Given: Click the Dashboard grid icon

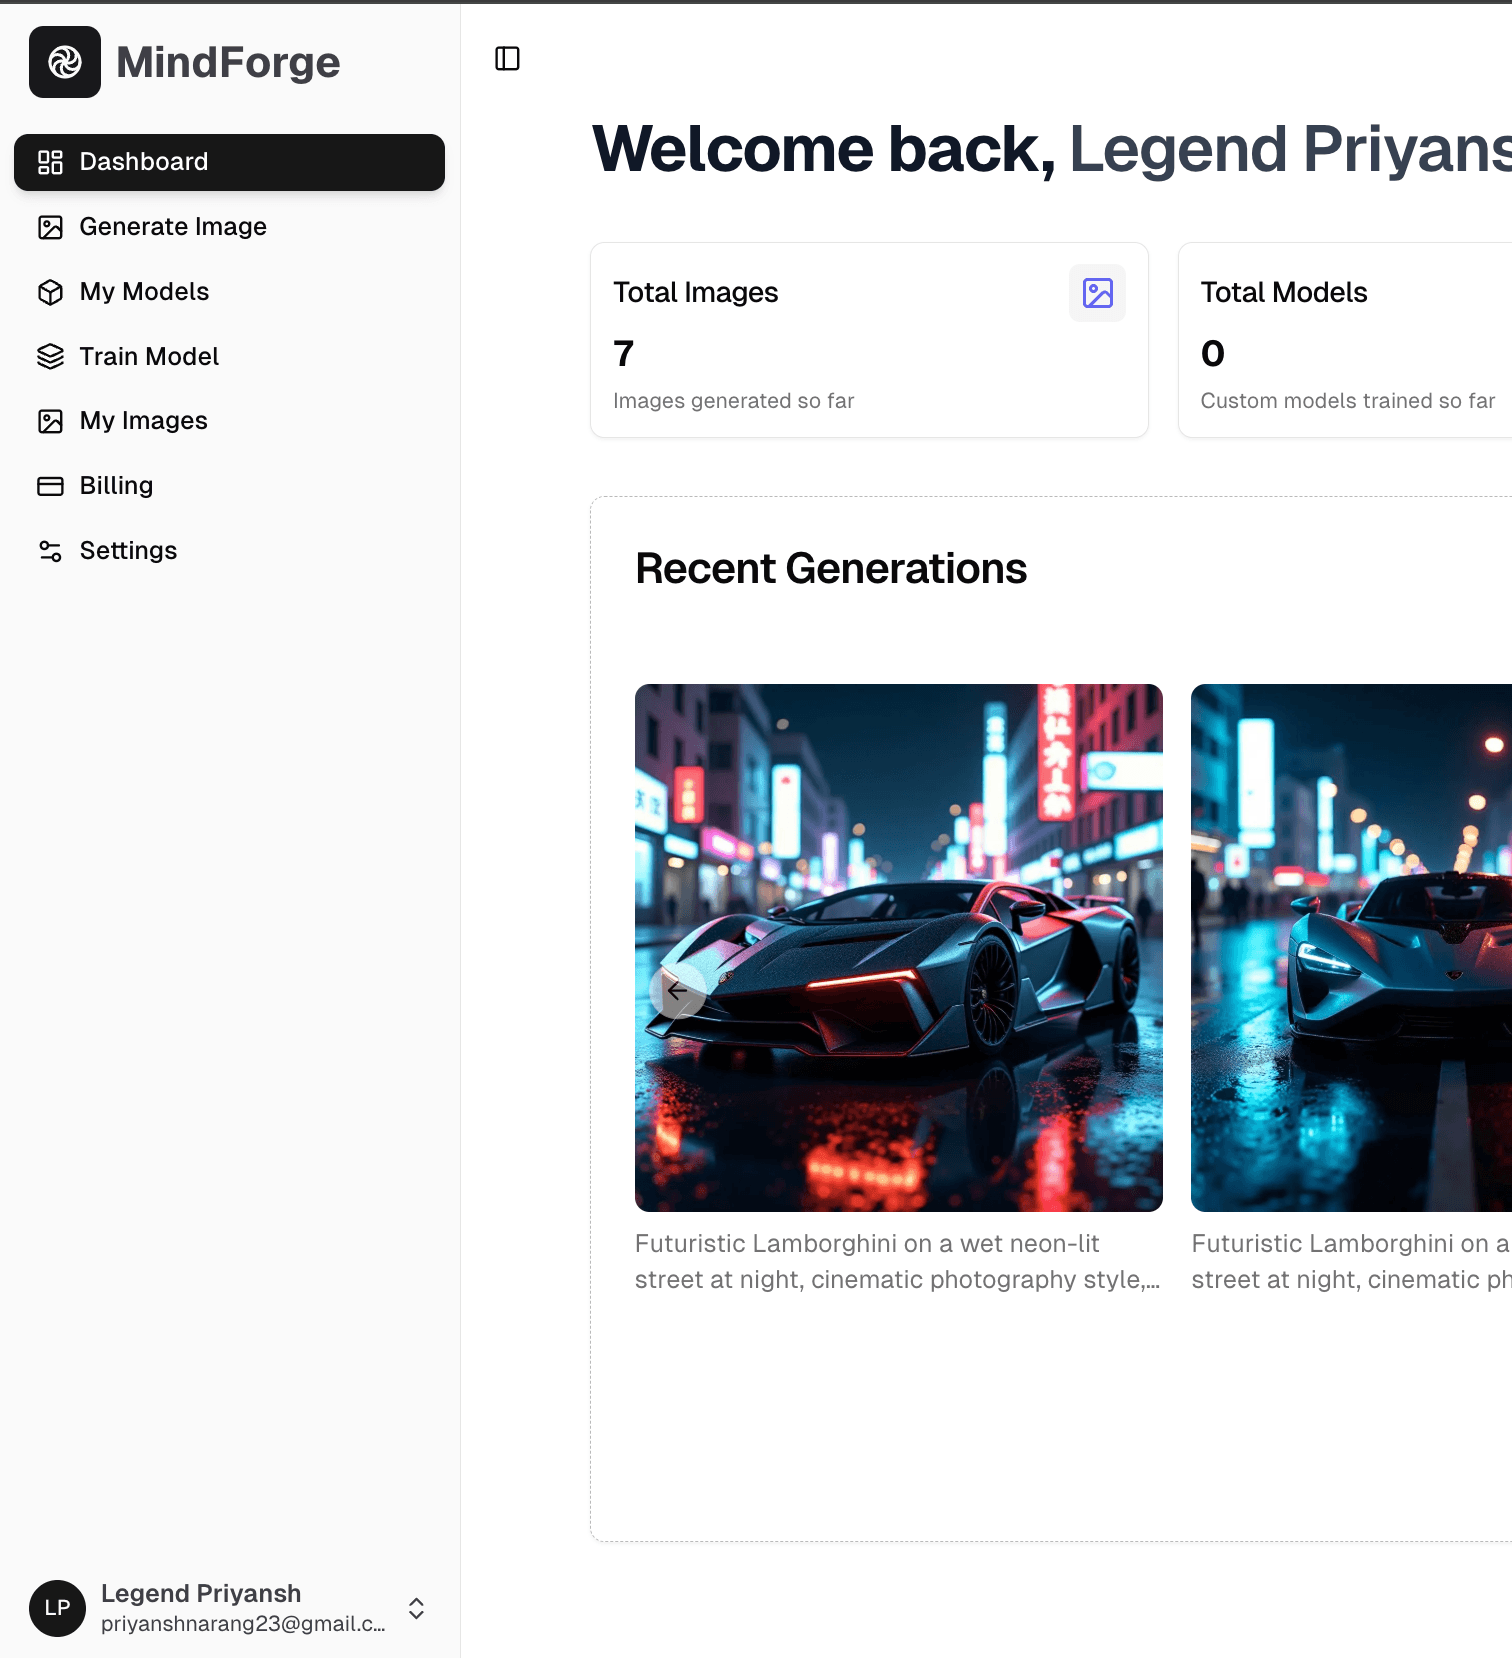Looking at the screenshot, I should click(x=50, y=162).
